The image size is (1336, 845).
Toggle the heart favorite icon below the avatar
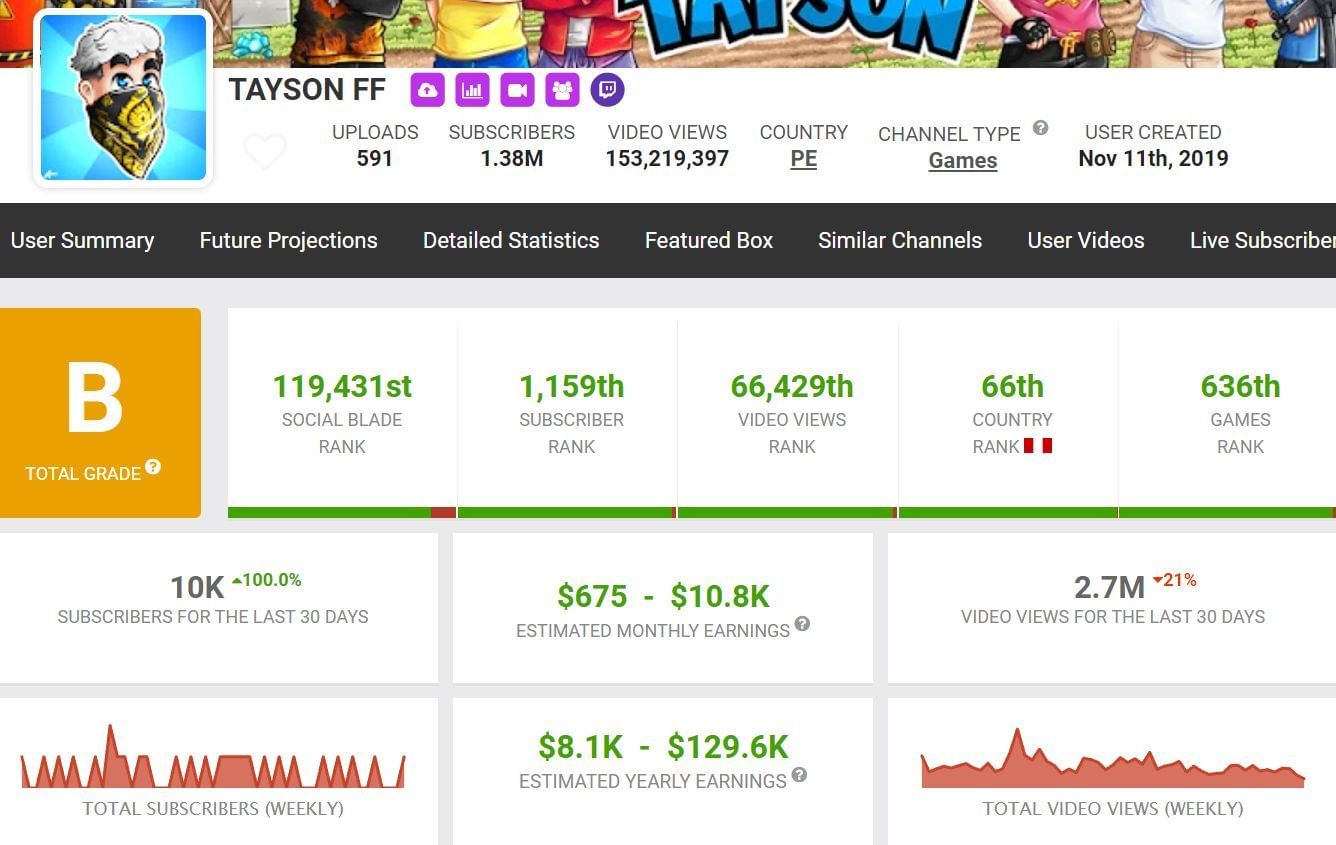click(265, 152)
